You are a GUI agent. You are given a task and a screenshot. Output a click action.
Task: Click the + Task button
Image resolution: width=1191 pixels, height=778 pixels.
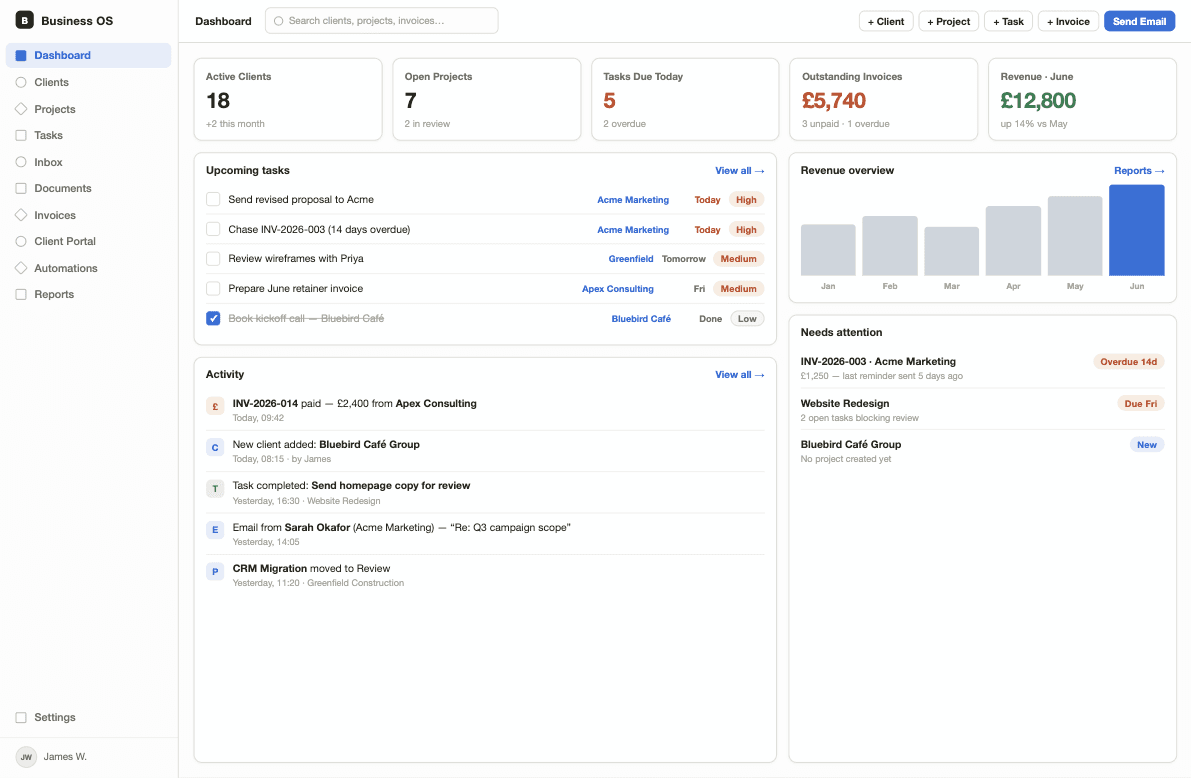[1008, 21]
